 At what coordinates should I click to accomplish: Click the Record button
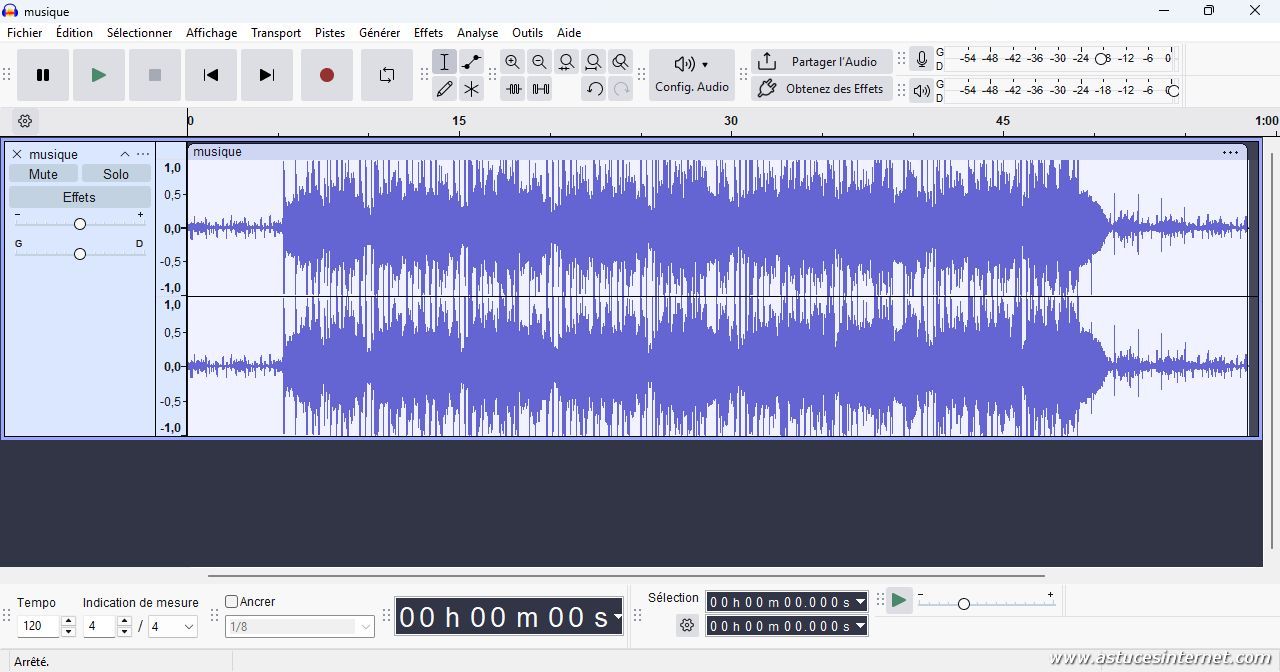[327, 75]
